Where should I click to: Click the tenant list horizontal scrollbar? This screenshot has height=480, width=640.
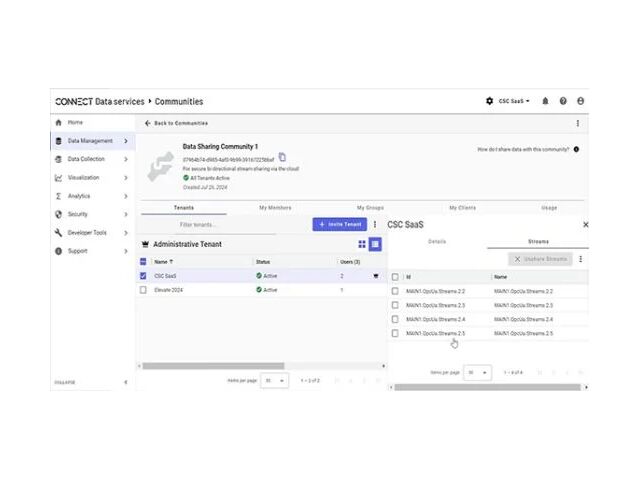coord(250,365)
